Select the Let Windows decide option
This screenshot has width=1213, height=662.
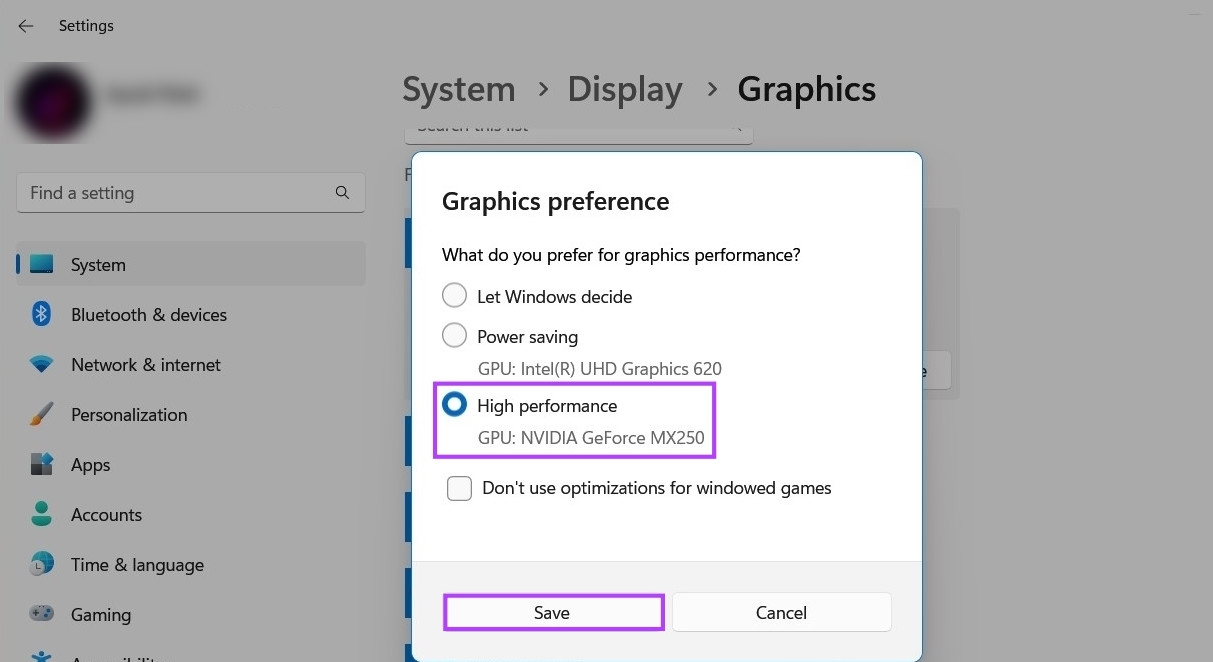454,295
